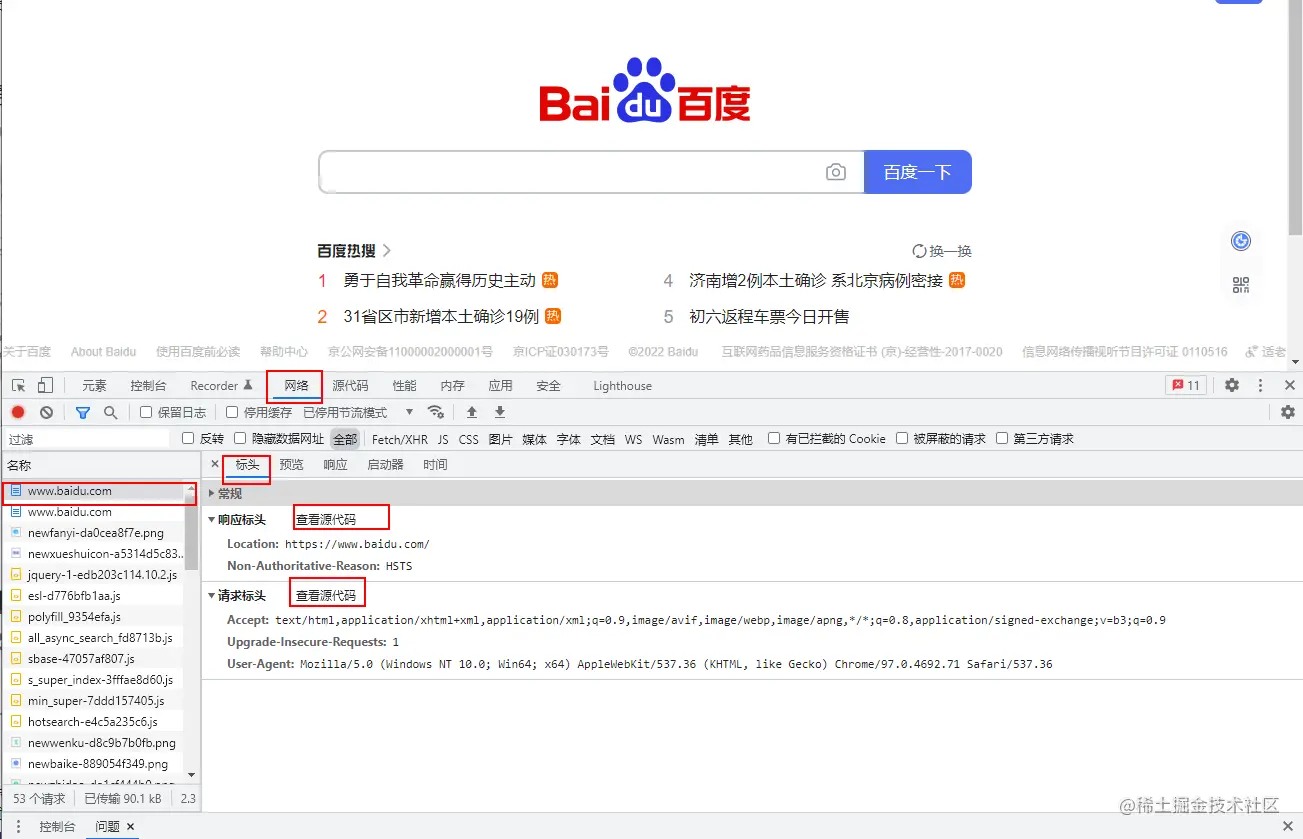Switch to the 元素 panel tab
Image resolution: width=1303 pixels, height=839 pixels.
pyautogui.click(x=94, y=385)
